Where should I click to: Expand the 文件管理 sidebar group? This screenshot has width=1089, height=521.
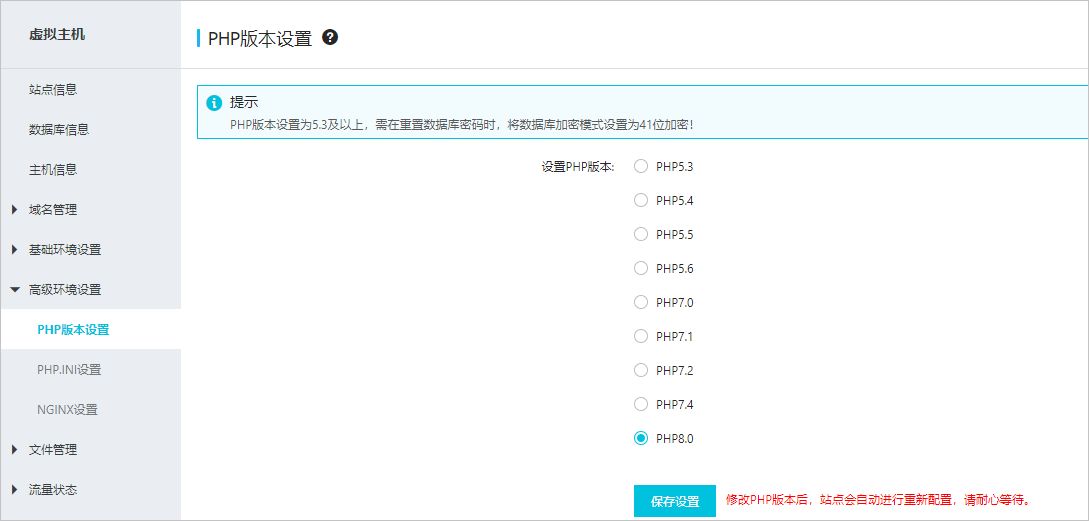point(52,450)
